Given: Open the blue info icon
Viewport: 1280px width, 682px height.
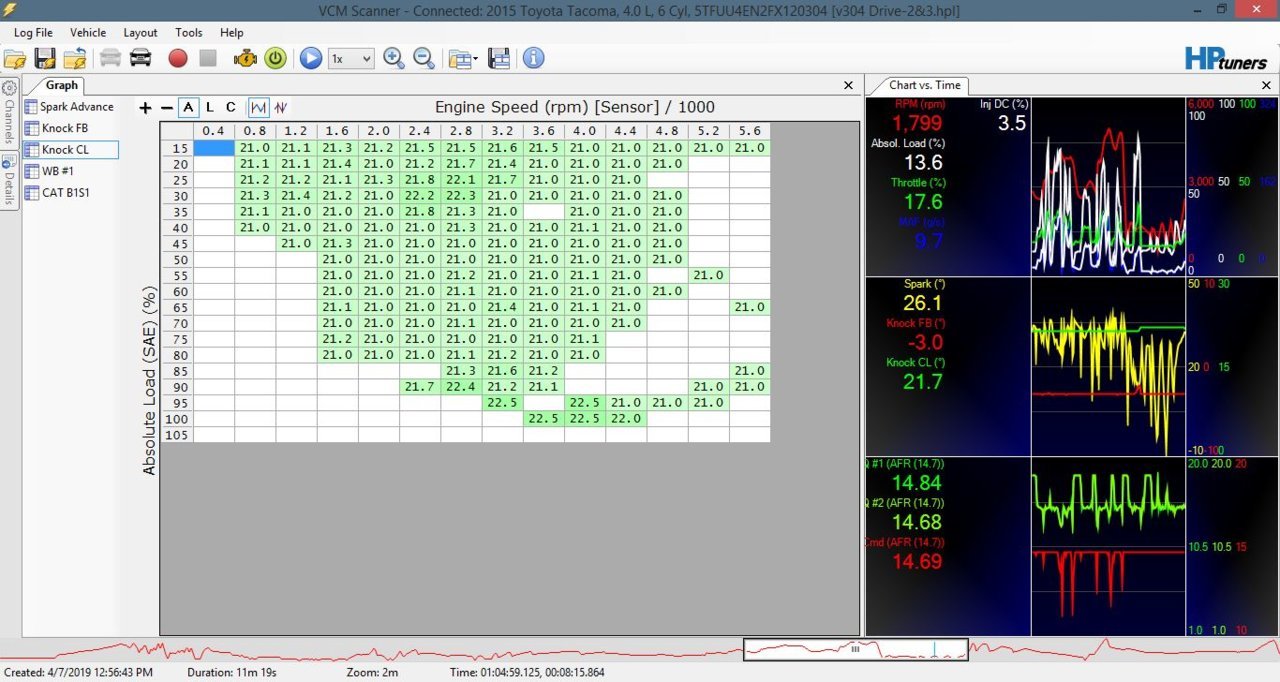Looking at the screenshot, I should pos(534,58).
